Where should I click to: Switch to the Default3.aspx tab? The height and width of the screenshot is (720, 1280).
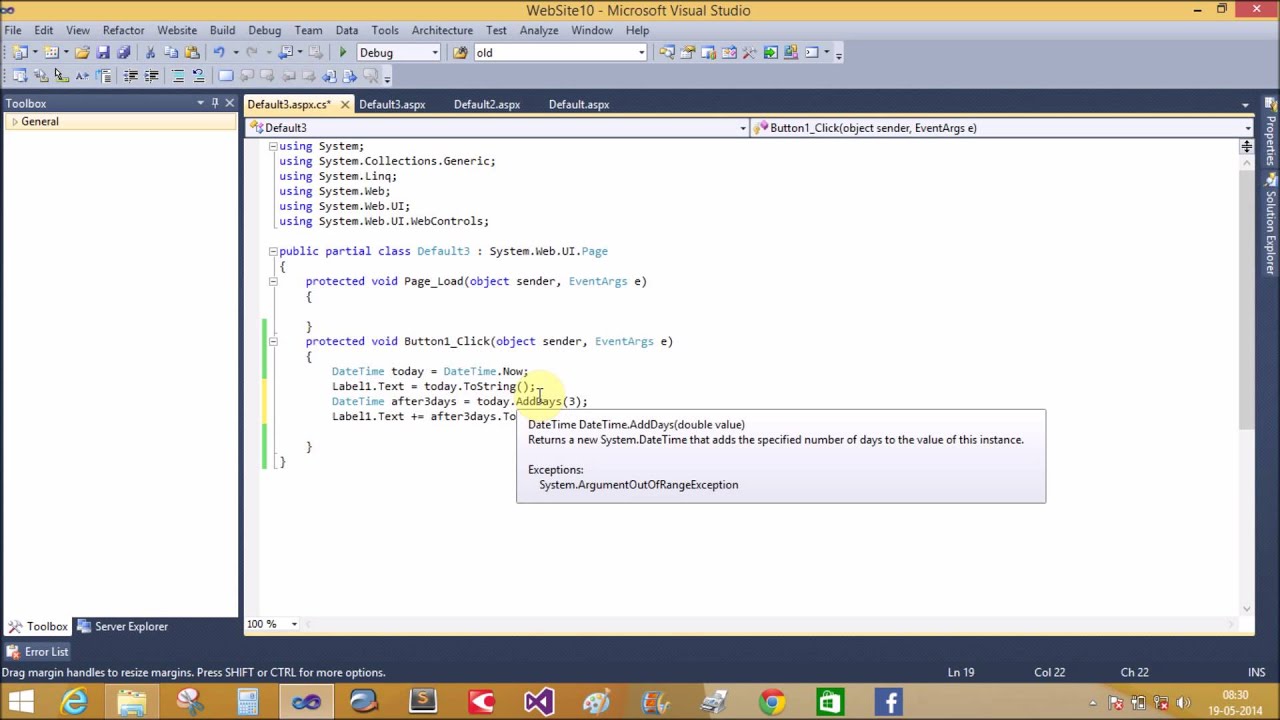392,104
